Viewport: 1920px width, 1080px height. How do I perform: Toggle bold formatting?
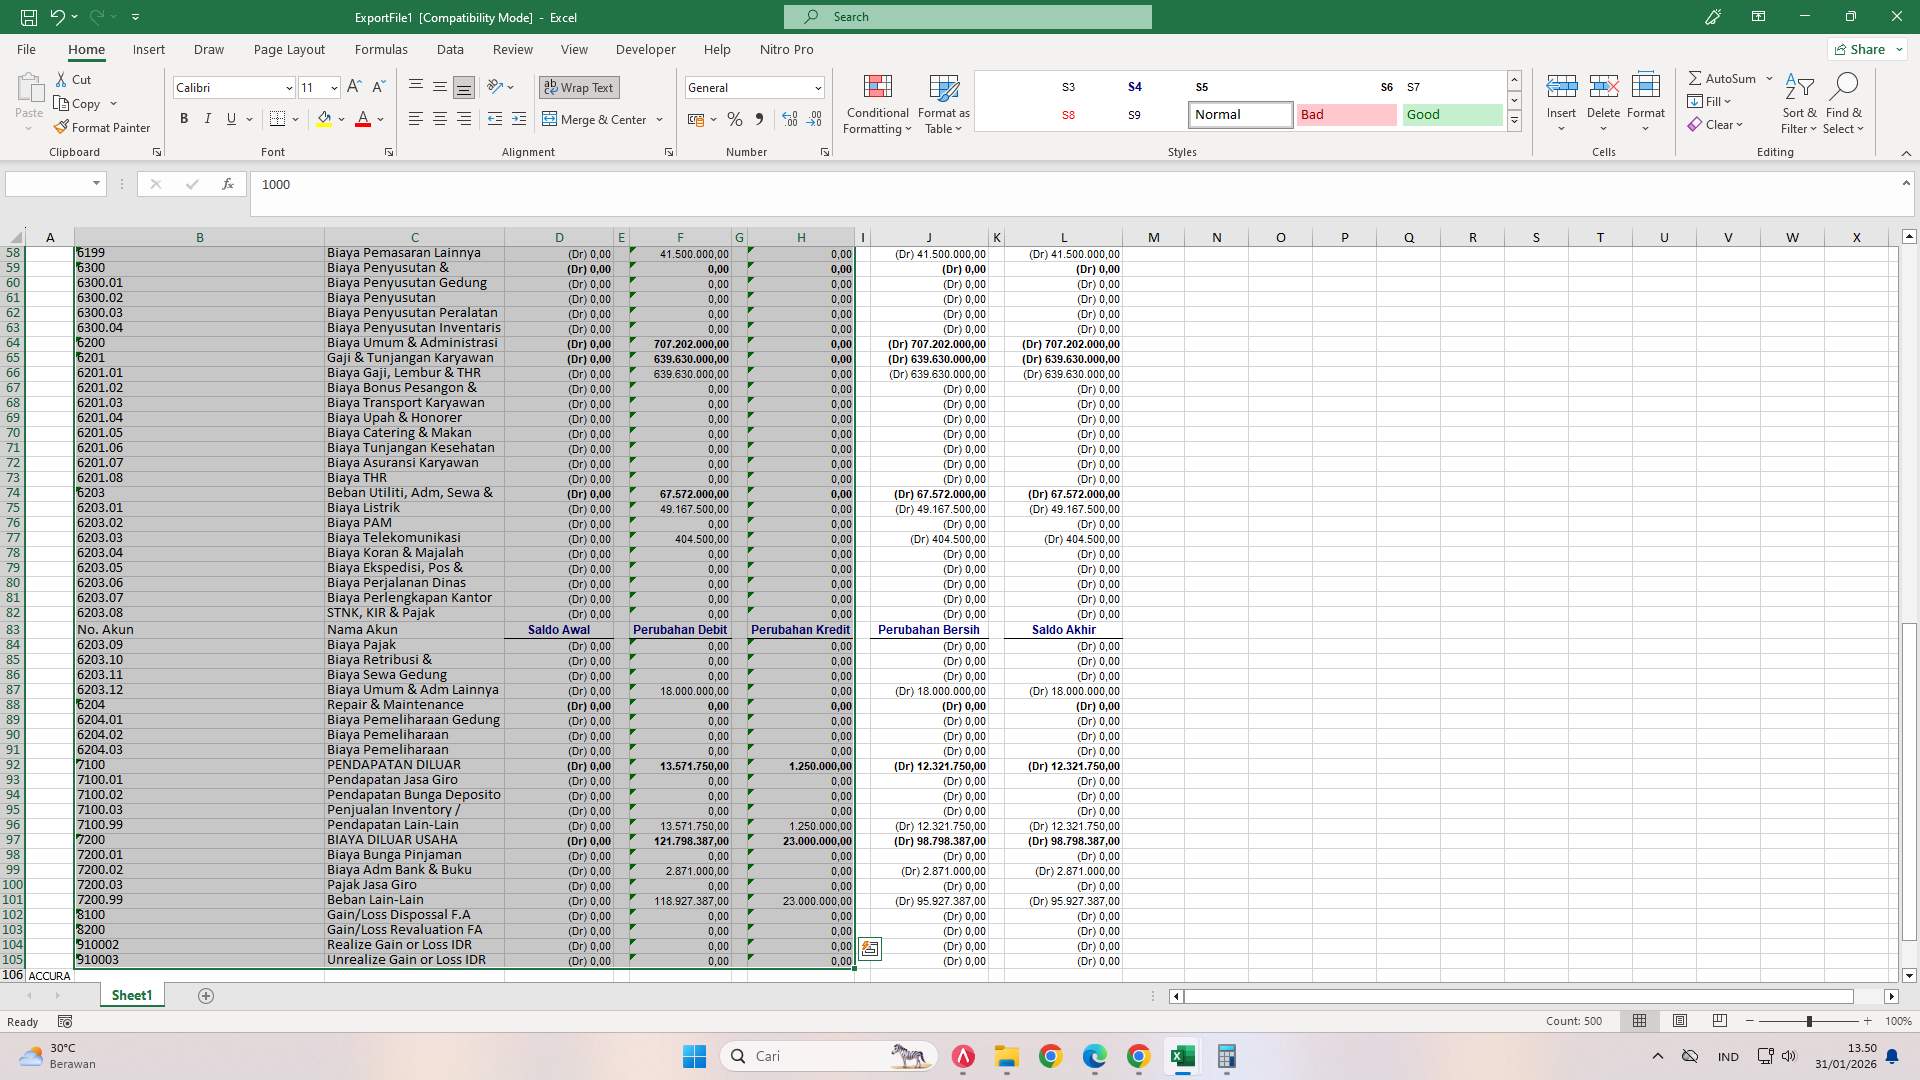point(183,119)
